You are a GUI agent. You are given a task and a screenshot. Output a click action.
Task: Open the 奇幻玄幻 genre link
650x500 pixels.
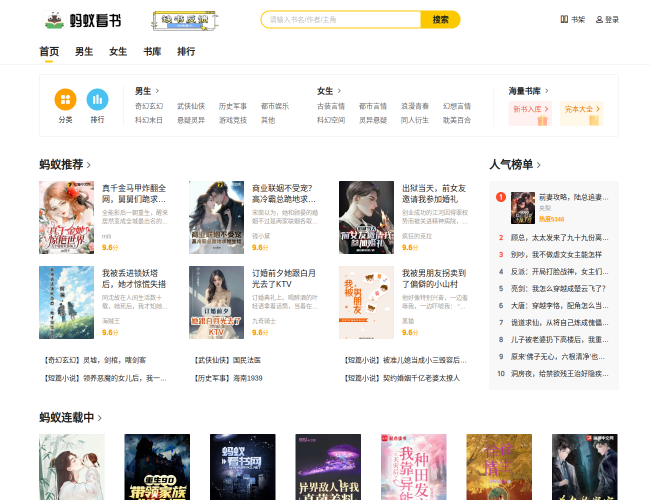pos(149,106)
